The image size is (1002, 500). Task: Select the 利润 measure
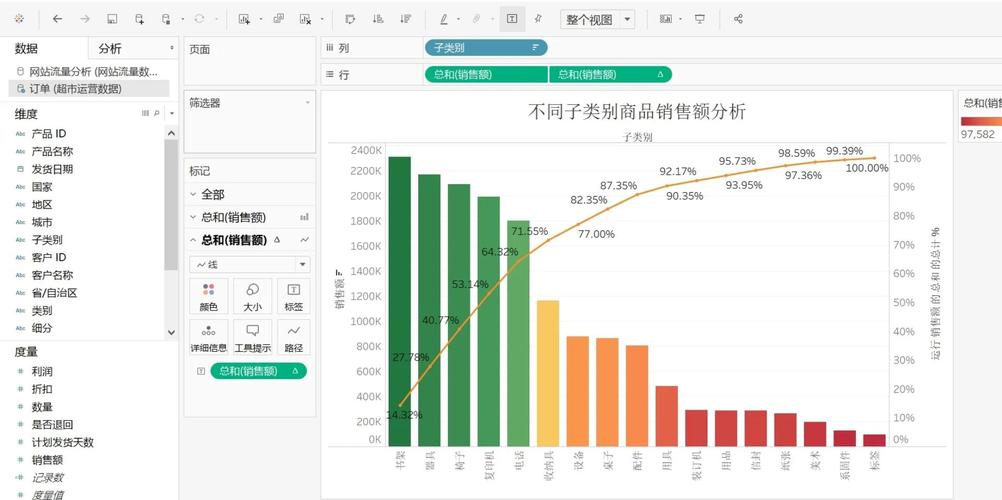pyautogui.click(x=42, y=371)
